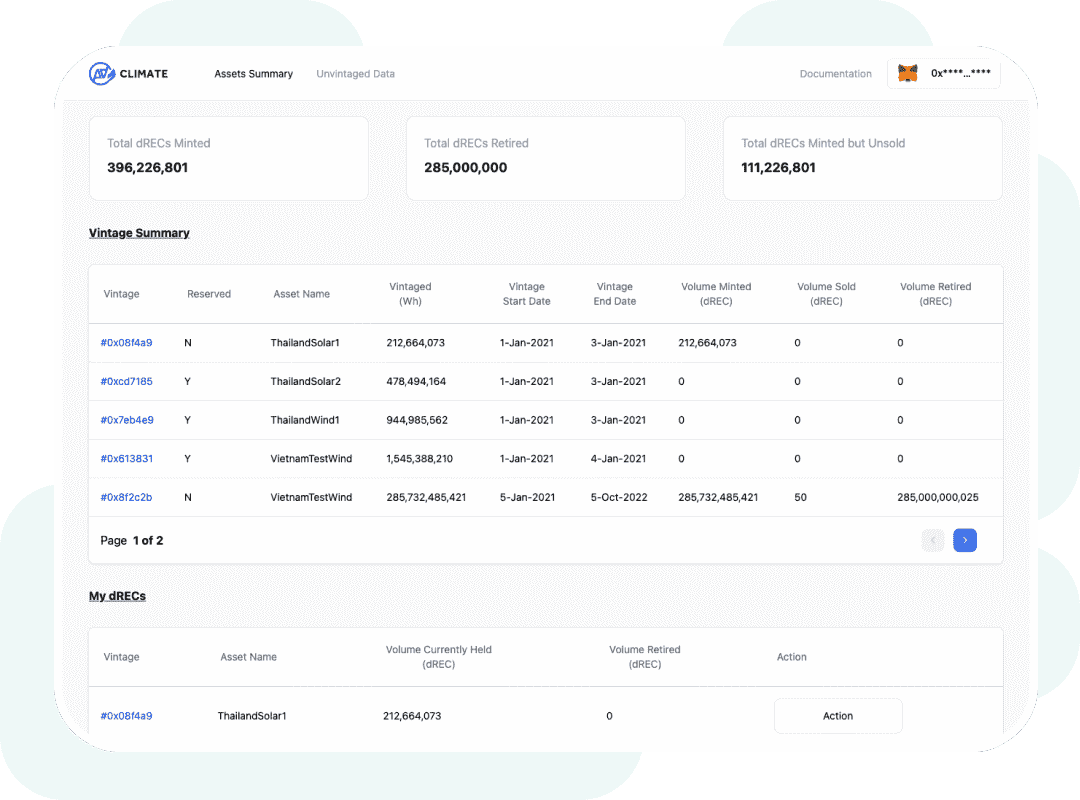The width and height of the screenshot is (1080, 800).
Task: Open the wallet address 0x****...**** button
Action: point(944,73)
